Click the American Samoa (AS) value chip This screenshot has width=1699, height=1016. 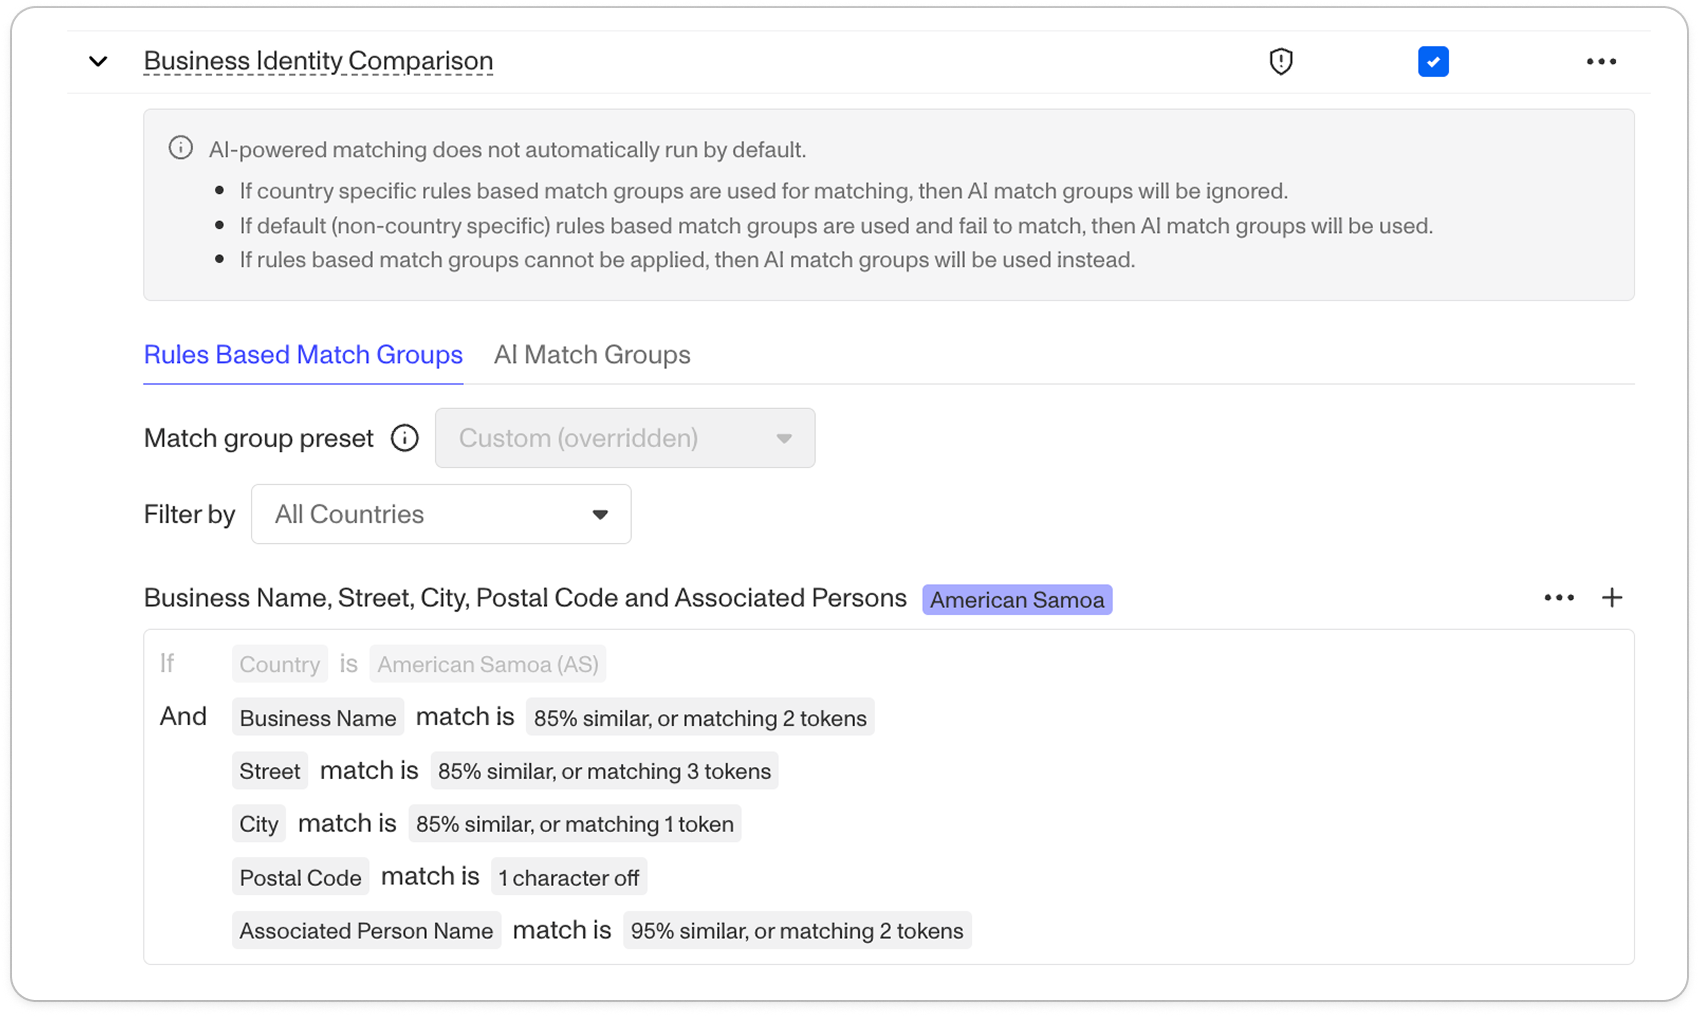point(488,664)
